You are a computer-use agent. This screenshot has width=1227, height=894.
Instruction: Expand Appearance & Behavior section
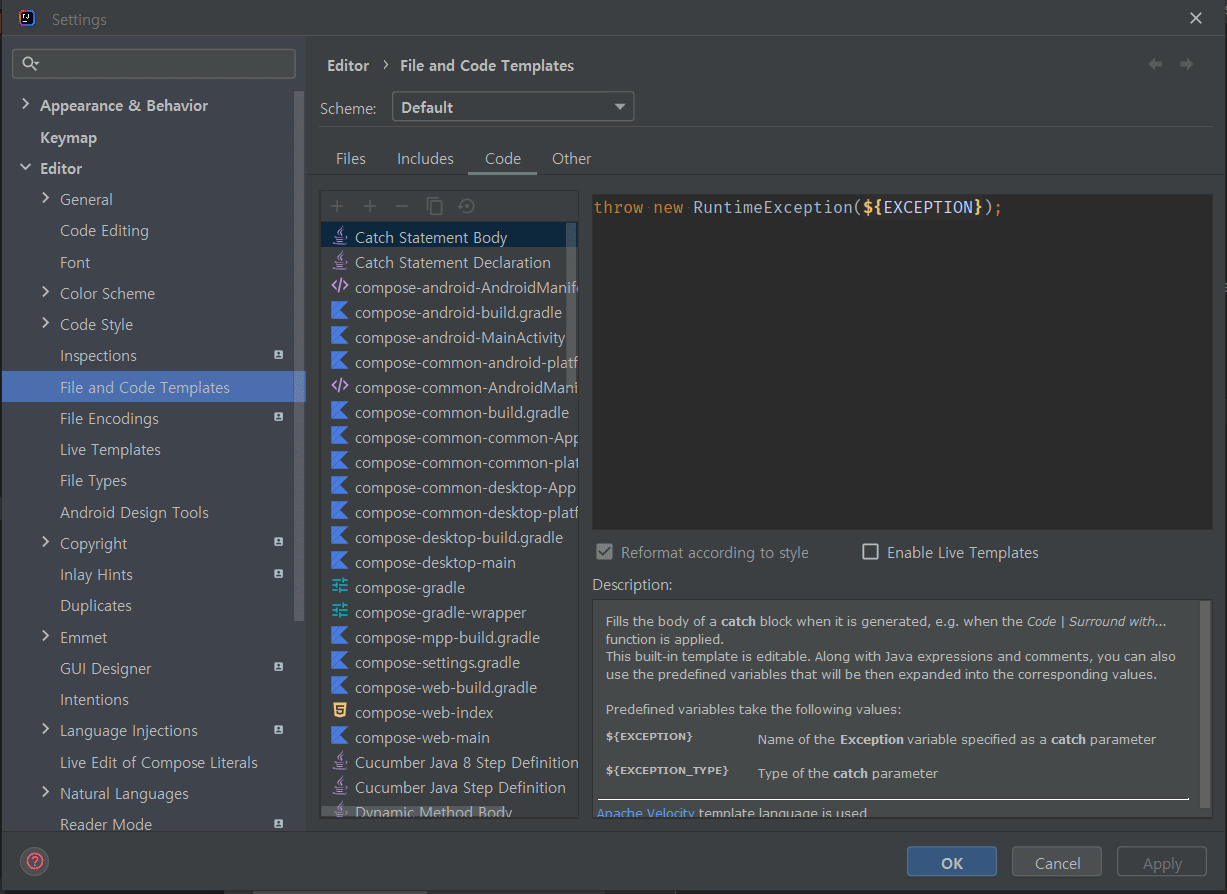pyautogui.click(x=26, y=105)
